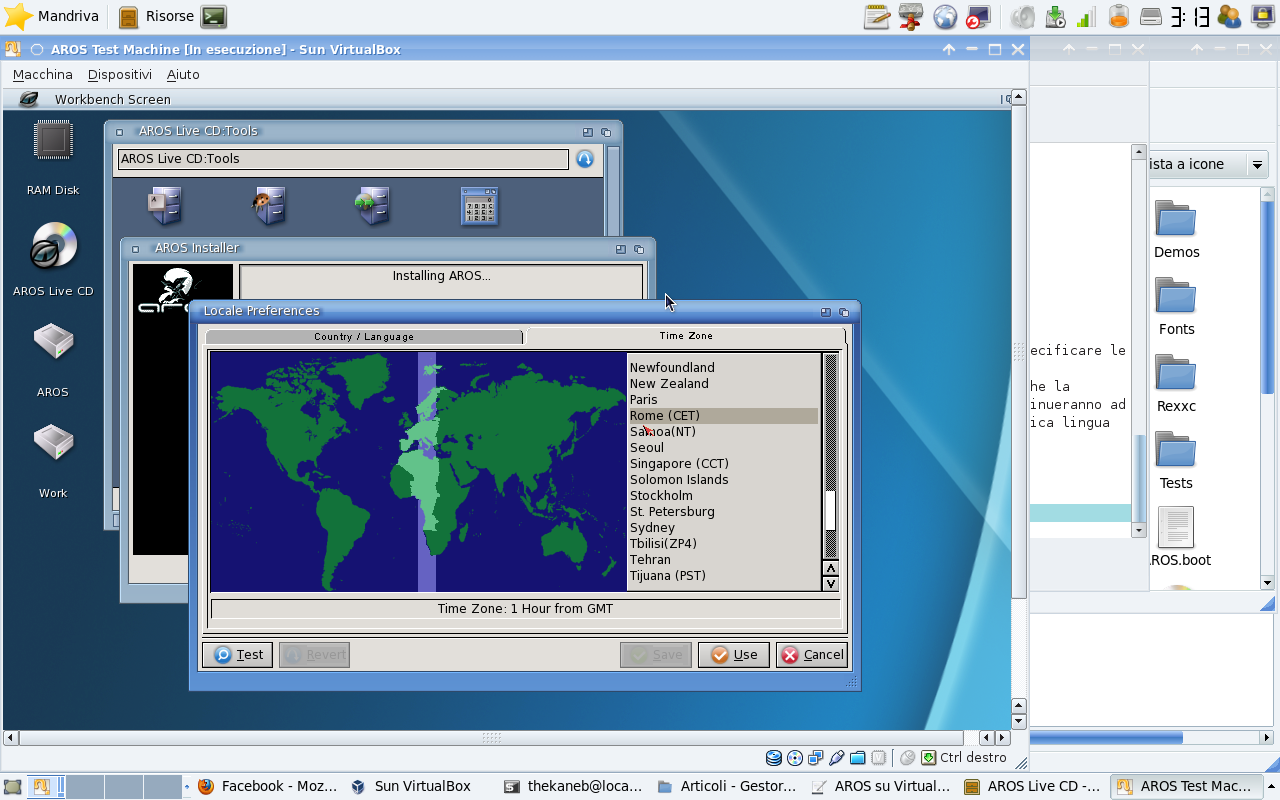The image size is (1280, 800).
Task: Switch to Sun VirtualBox taskbar entry
Action: click(412, 787)
